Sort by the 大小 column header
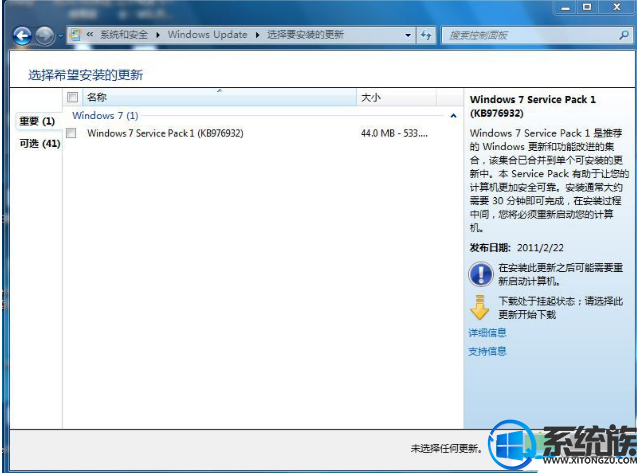Image resolution: width=637 pixels, height=473 pixels. (396, 98)
